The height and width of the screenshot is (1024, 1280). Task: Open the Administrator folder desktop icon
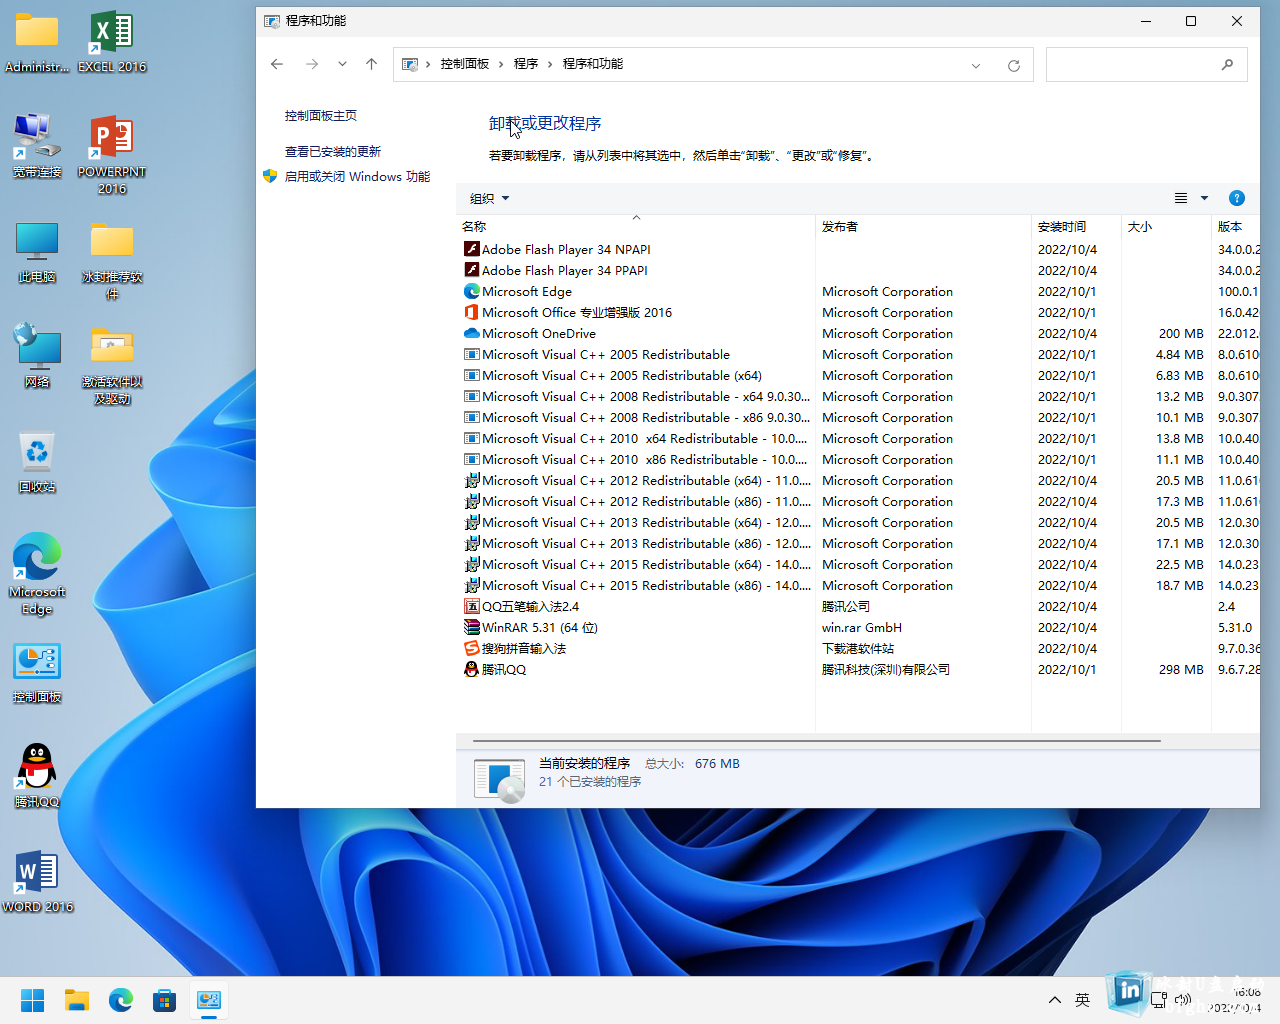coord(37,43)
